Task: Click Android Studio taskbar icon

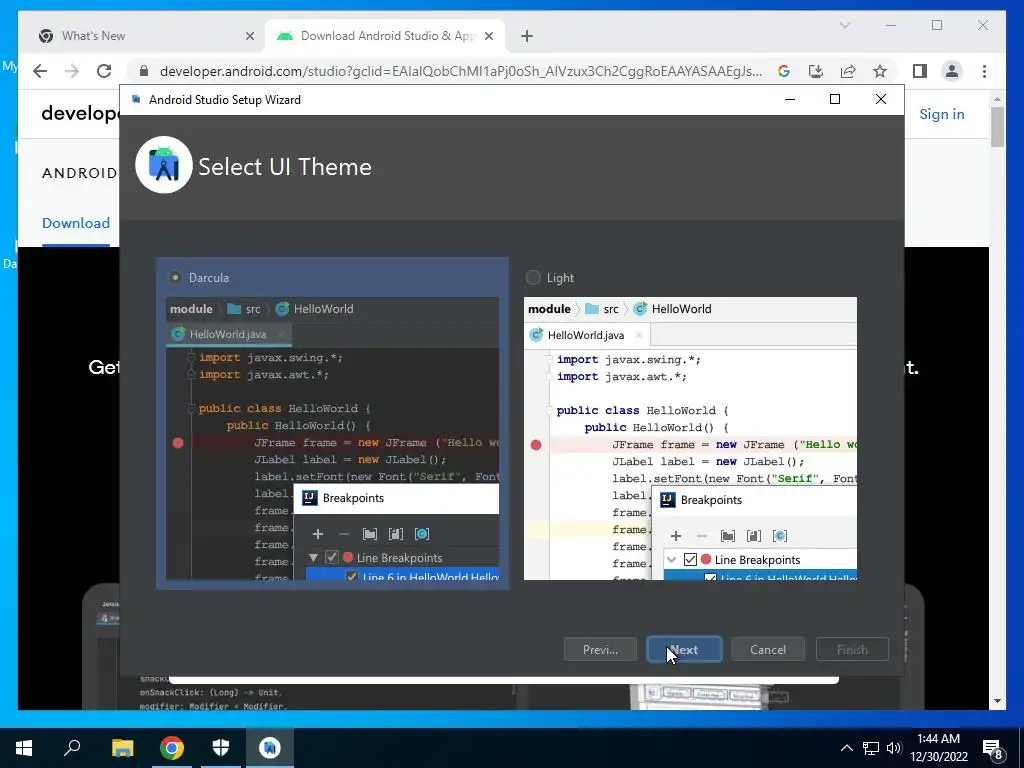Action: coord(270,748)
